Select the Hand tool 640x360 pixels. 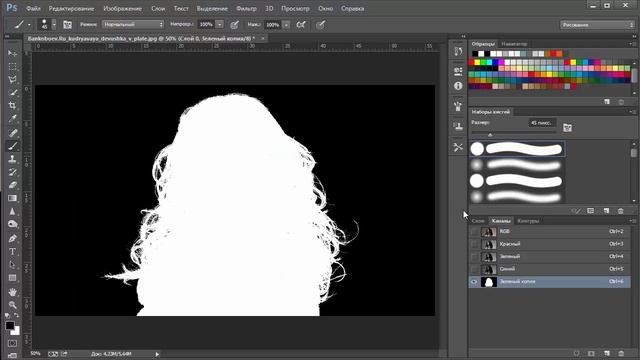click(12, 292)
